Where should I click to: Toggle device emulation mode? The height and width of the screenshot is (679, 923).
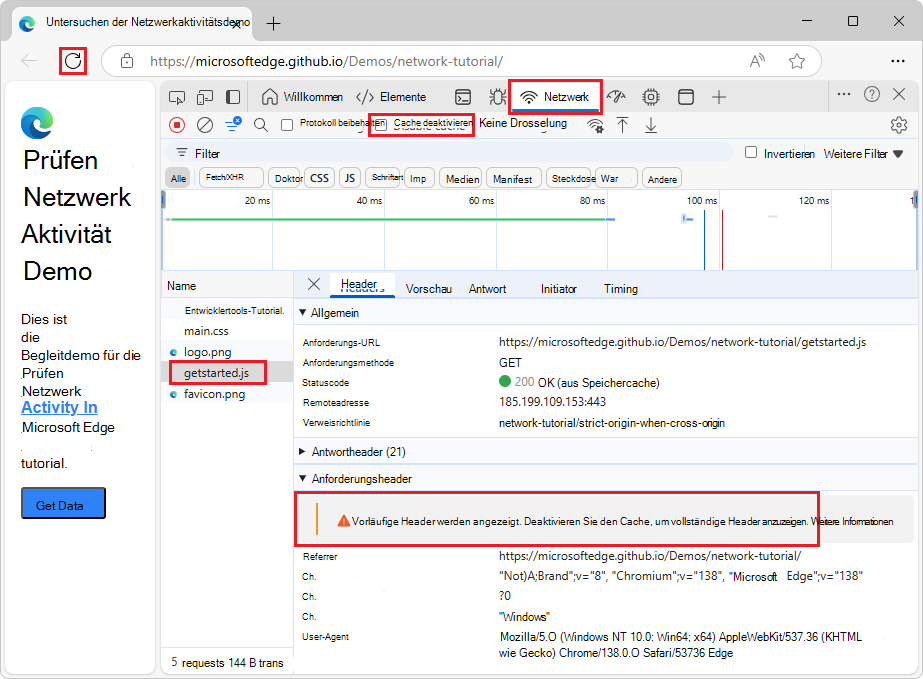click(x=205, y=97)
